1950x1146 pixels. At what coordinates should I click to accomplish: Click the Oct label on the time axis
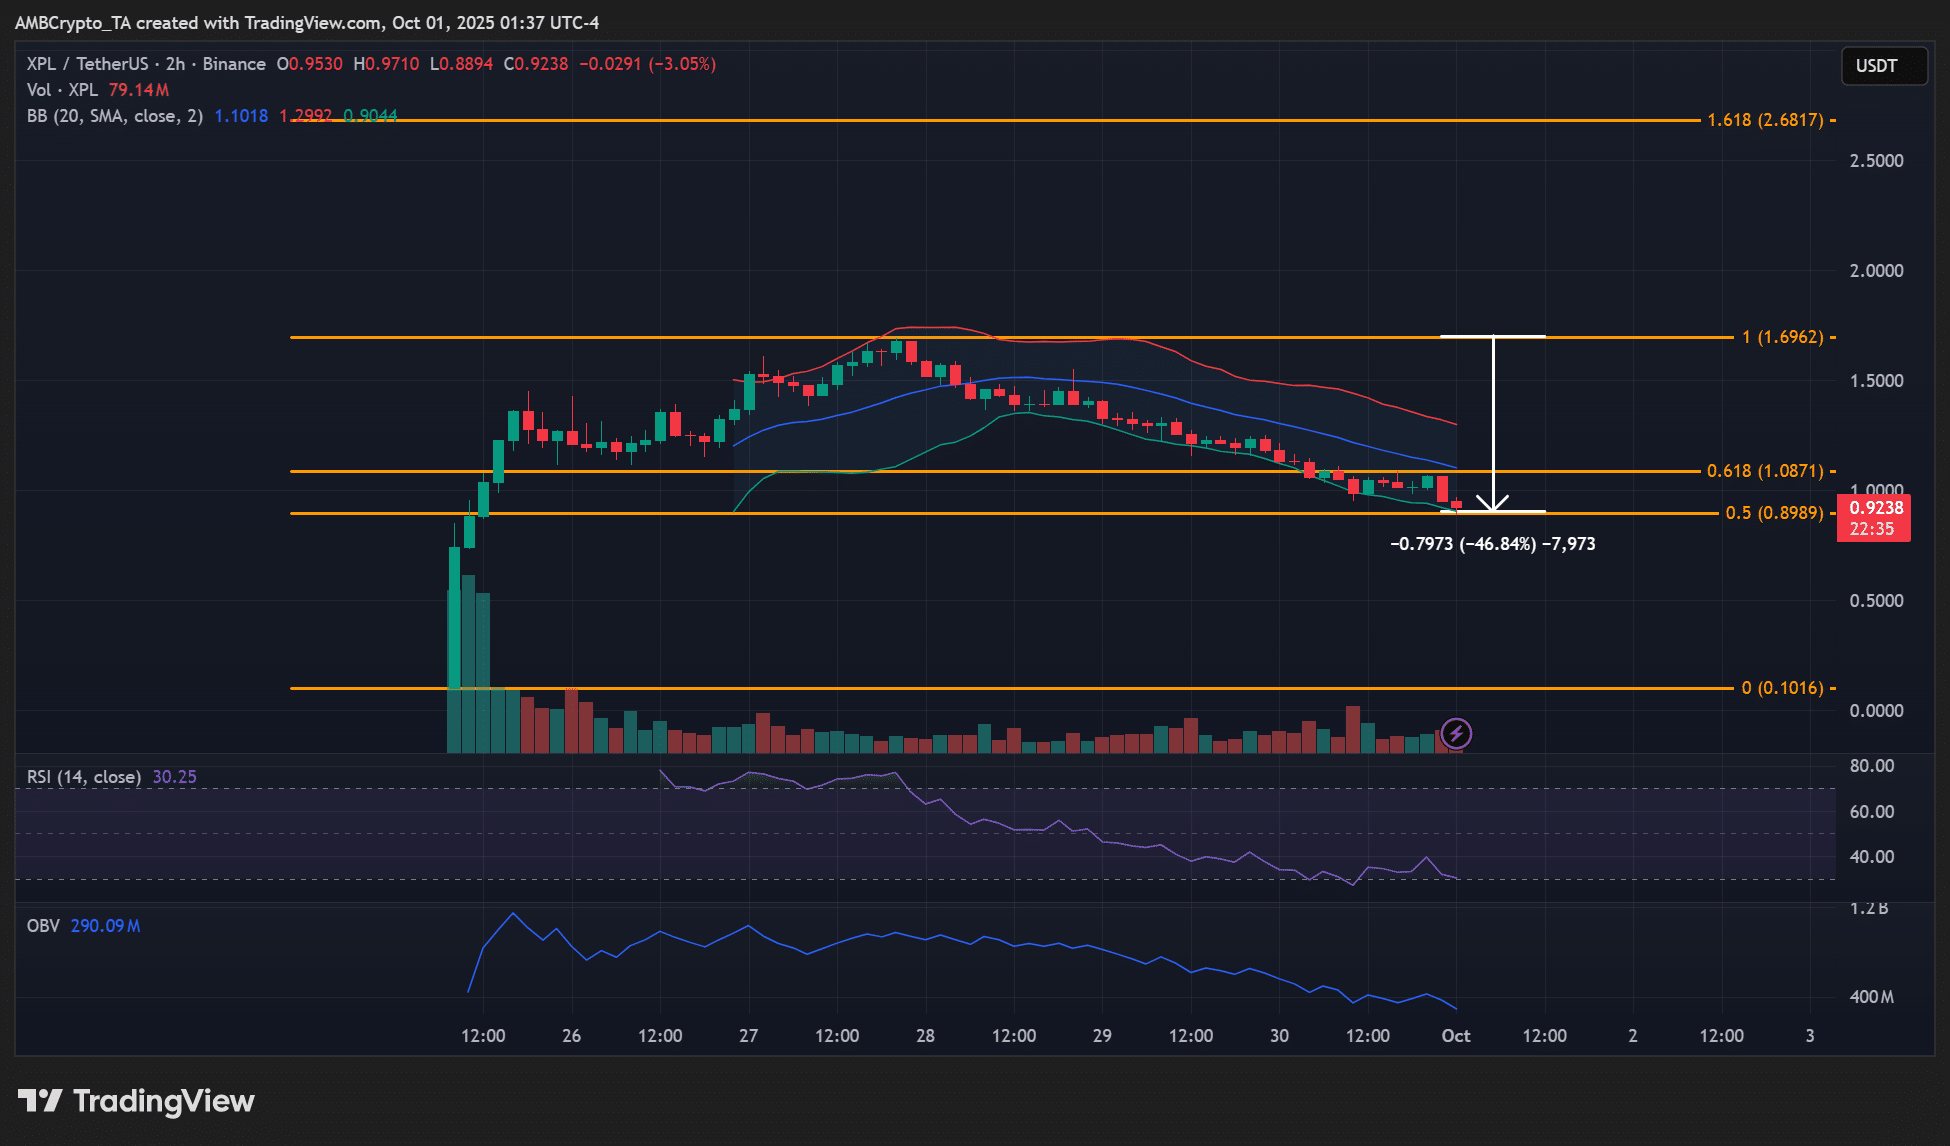(1456, 1036)
